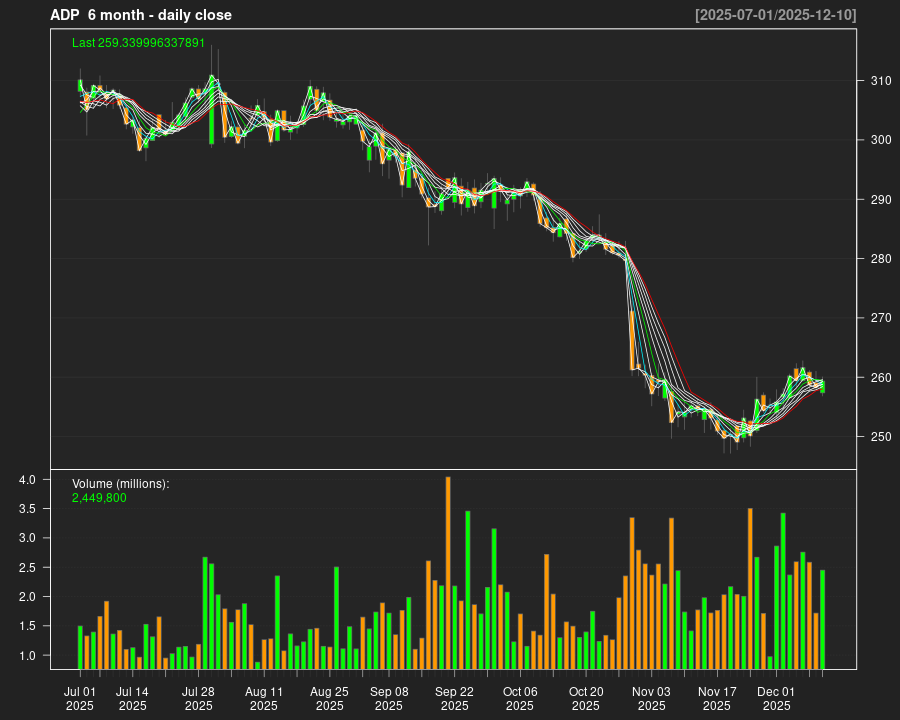Click the green candle at the chart's right edge
Screen dimensions: 900x720
tap(822, 385)
